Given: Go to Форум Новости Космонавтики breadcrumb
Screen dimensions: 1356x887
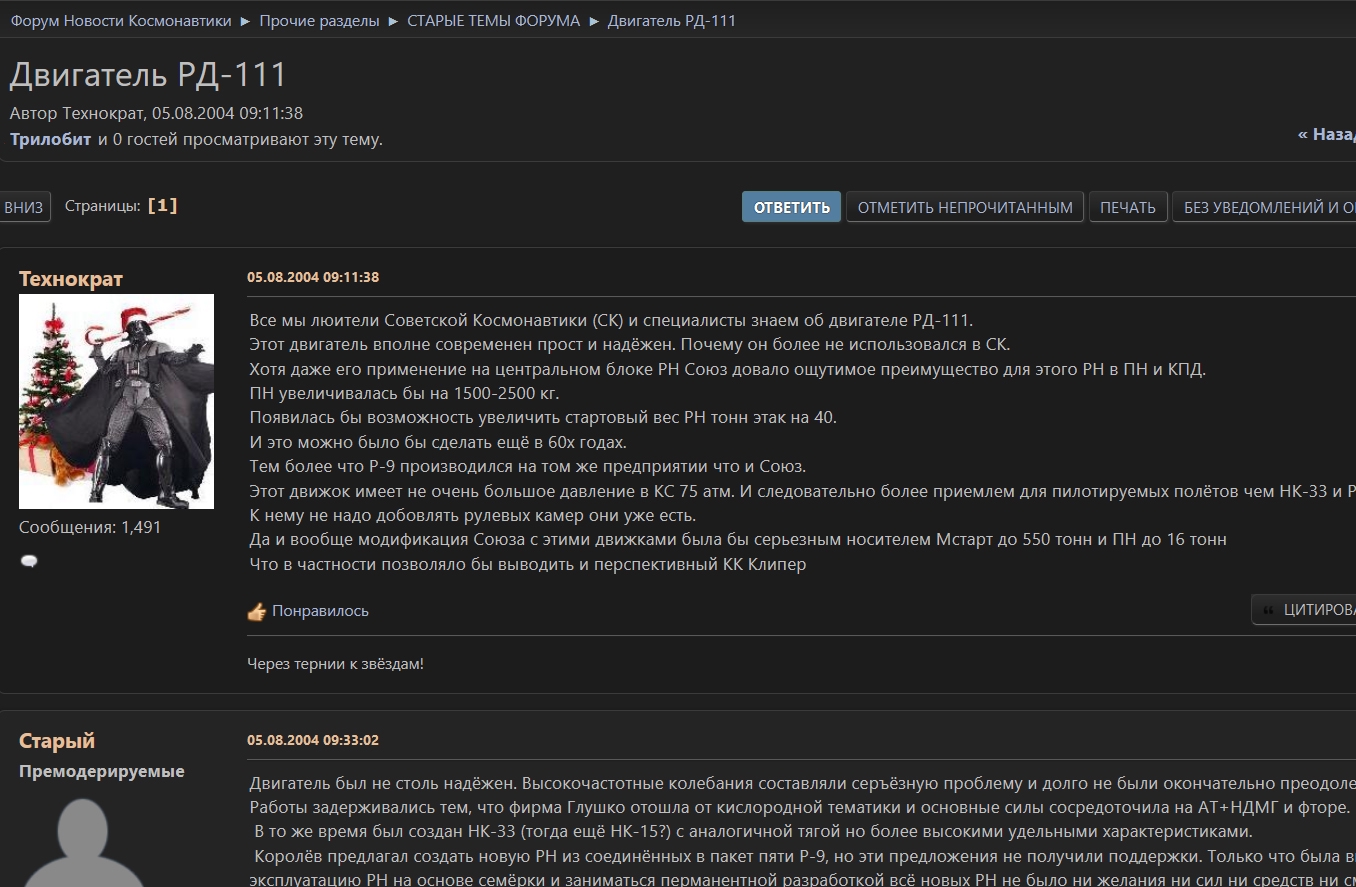Looking at the screenshot, I should [121, 21].
